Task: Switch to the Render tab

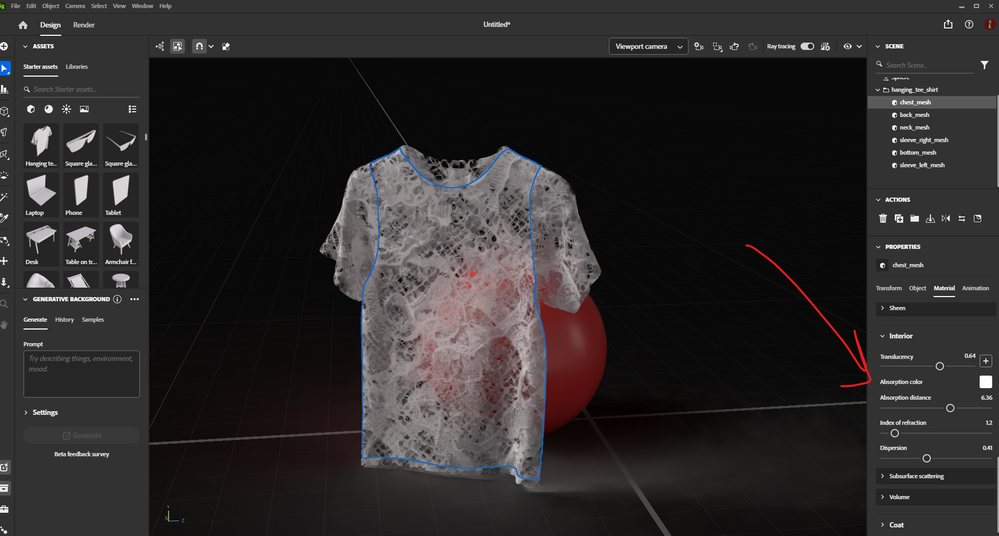Action: tap(83, 25)
